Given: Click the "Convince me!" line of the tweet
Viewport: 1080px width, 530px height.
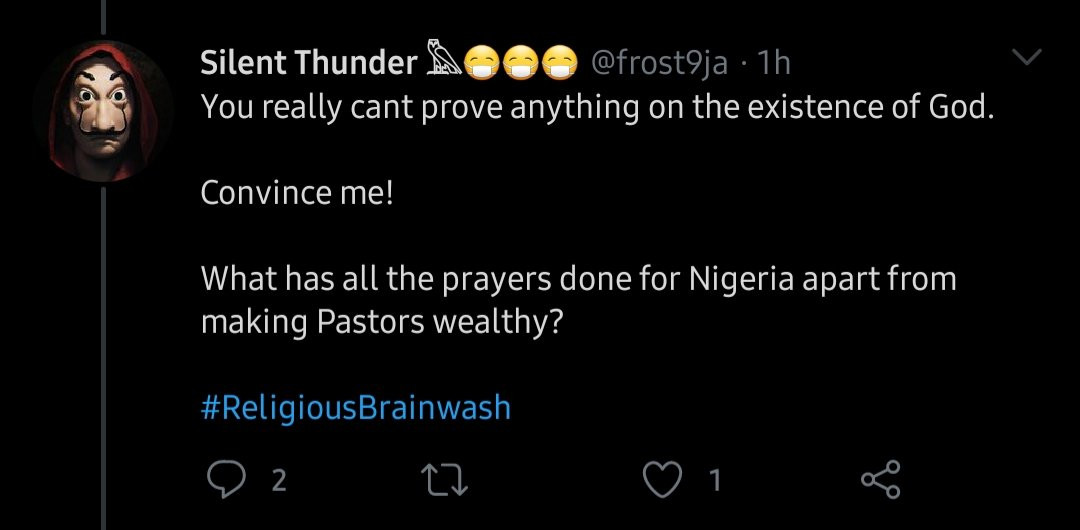Looking at the screenshot, I should click(297, 192).
